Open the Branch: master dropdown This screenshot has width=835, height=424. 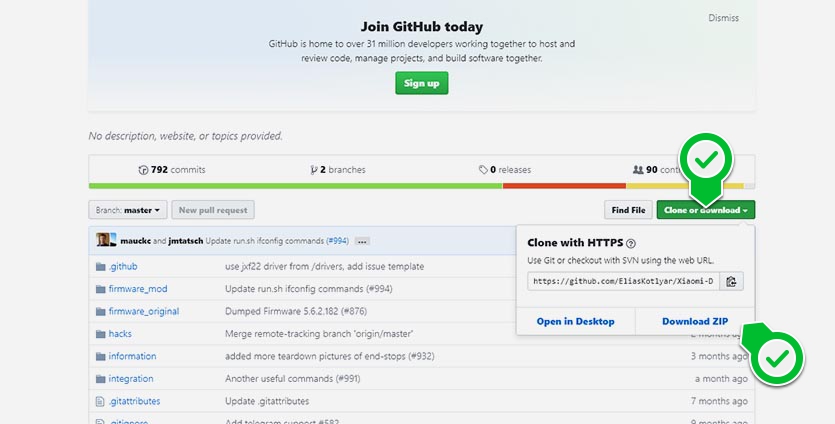(x=128, y=210)
